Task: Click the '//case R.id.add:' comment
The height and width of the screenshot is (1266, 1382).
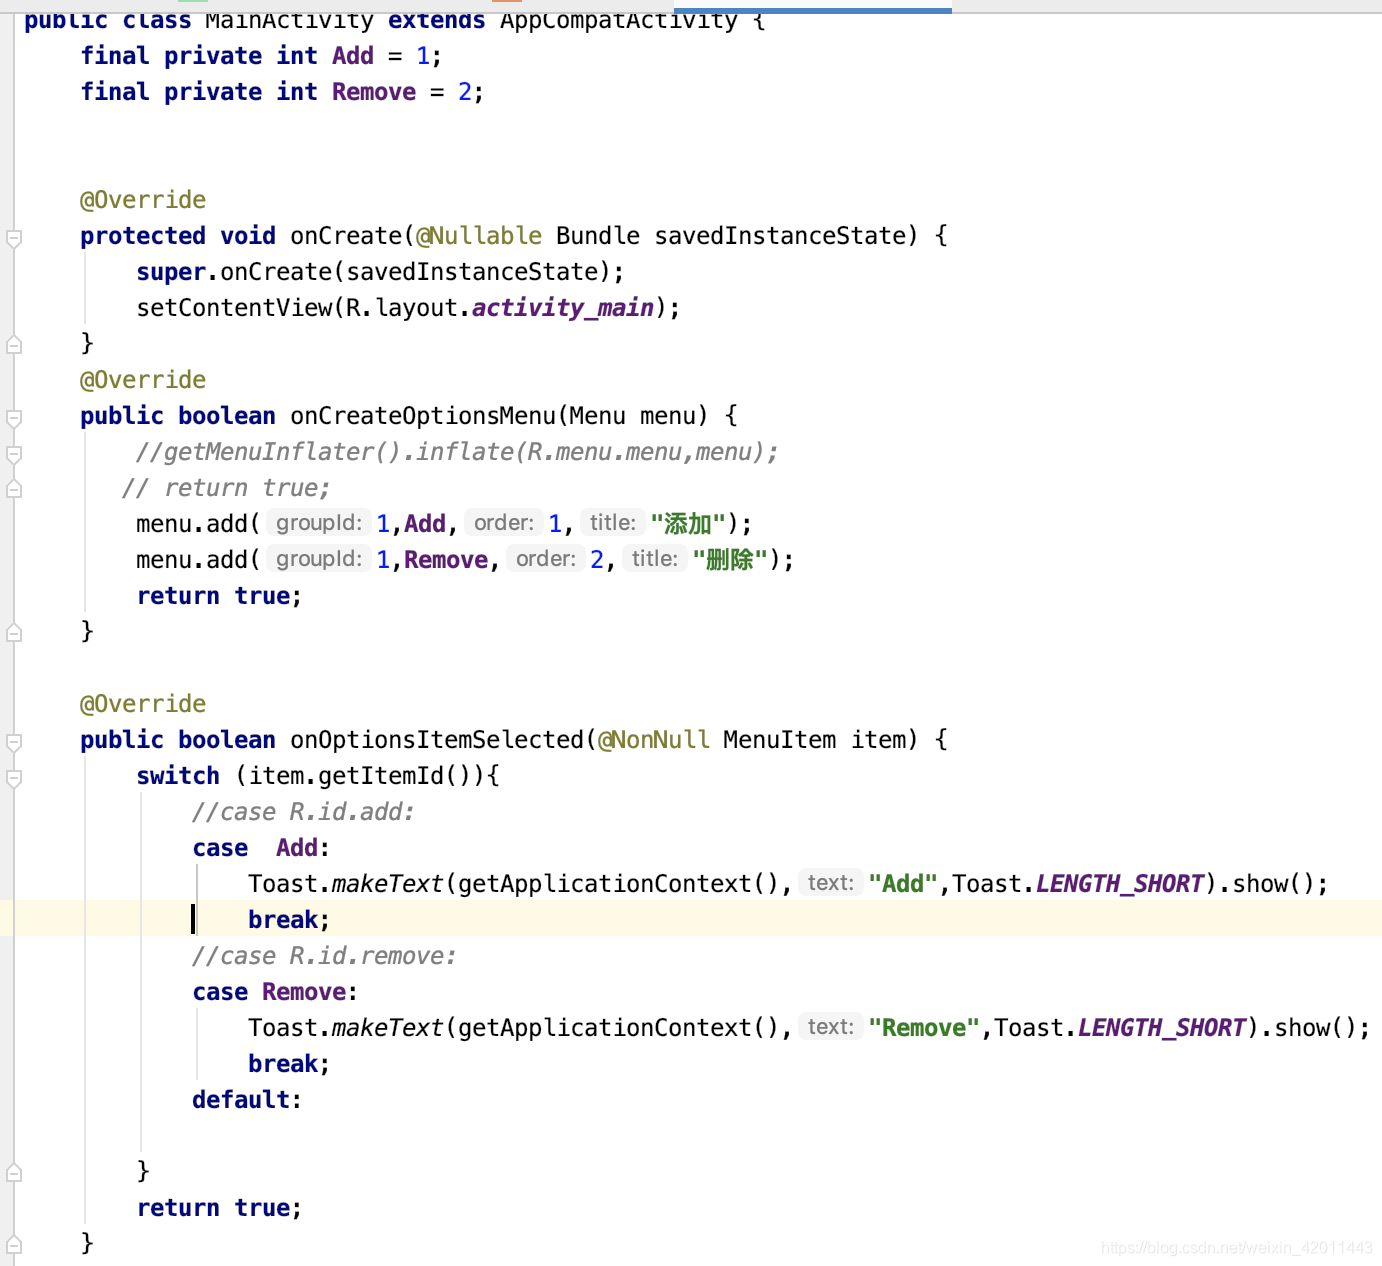Action: (x=303, y=812)
